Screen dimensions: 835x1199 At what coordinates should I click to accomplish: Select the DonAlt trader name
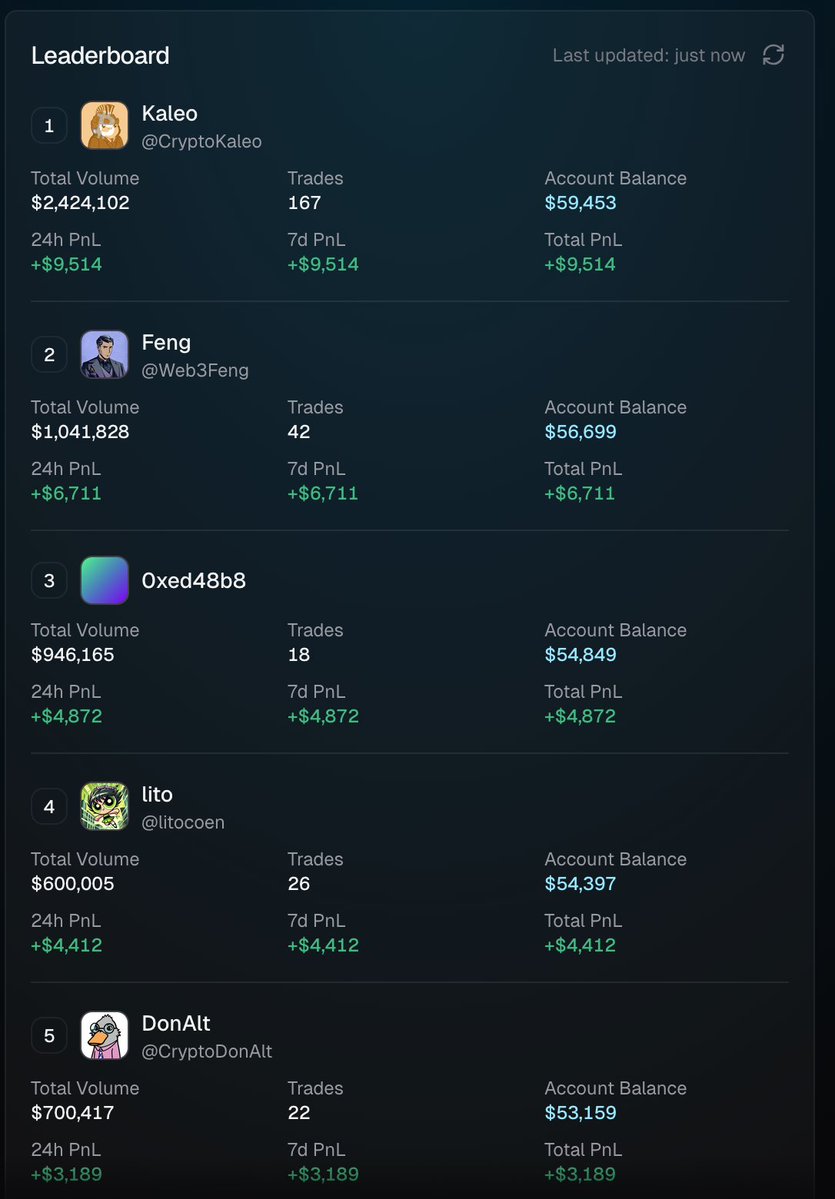coord(176,1024)
